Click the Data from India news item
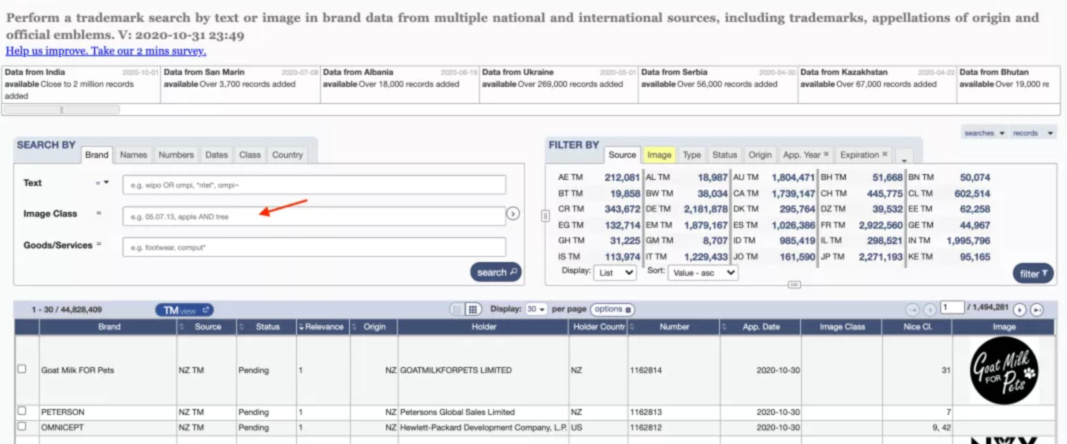Viewport: 1067px width, 444px height. [x=82, y=84]
